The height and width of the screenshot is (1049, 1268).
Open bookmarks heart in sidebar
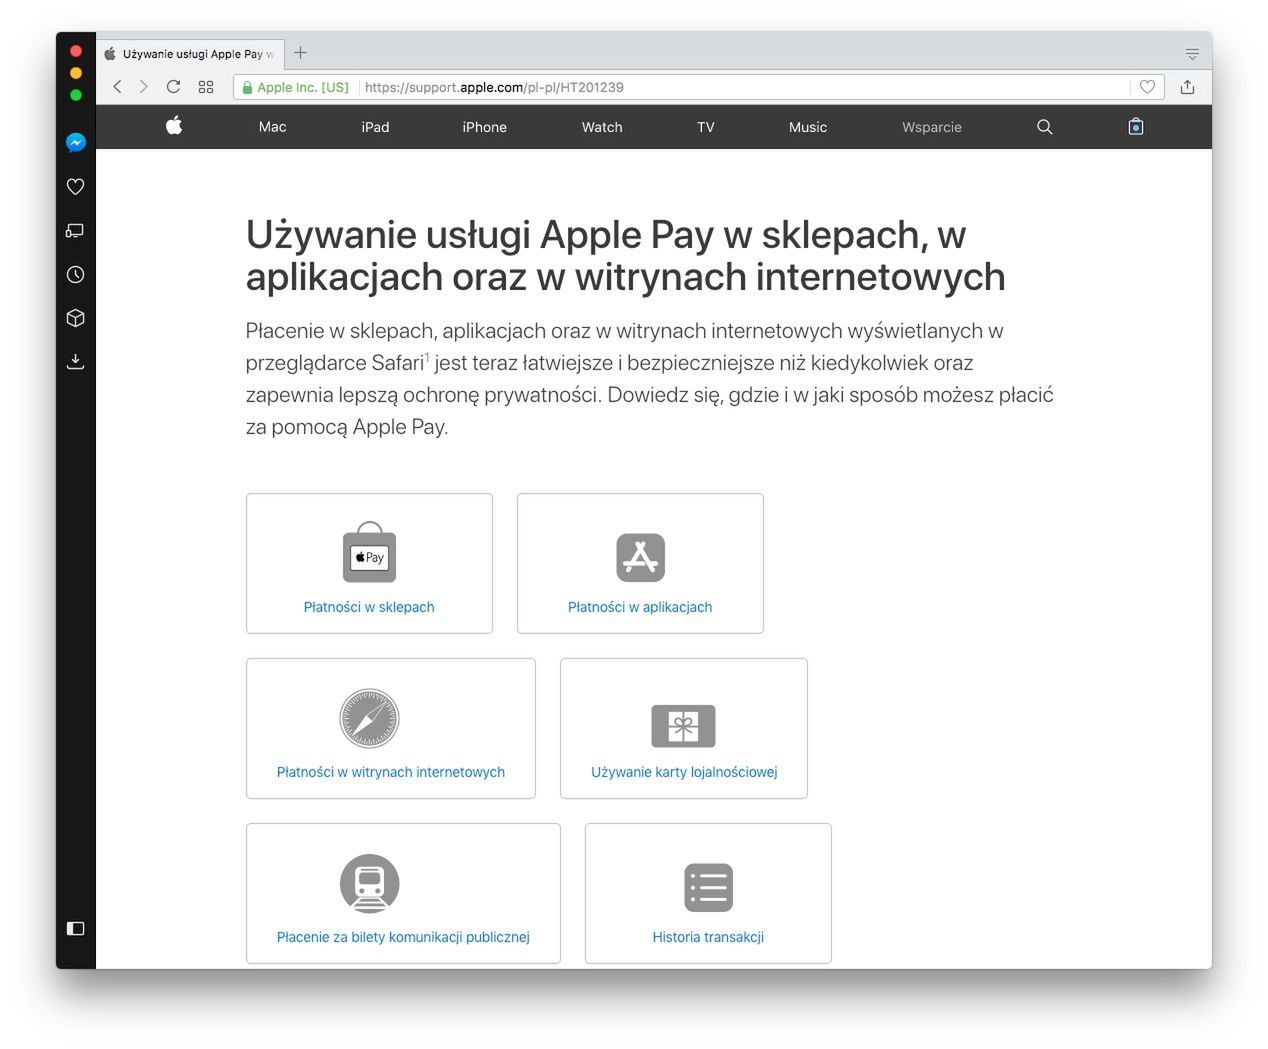[x=75, y=187]
